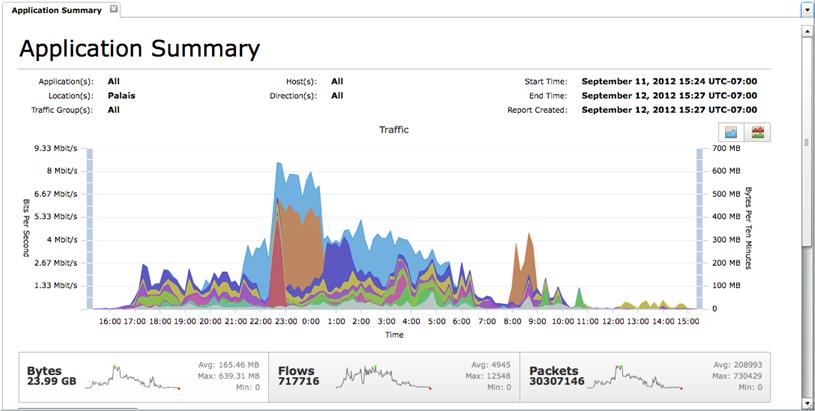815x411 pixels.
Task: Select the Application Summary tab label
Action: click(56, 10)
